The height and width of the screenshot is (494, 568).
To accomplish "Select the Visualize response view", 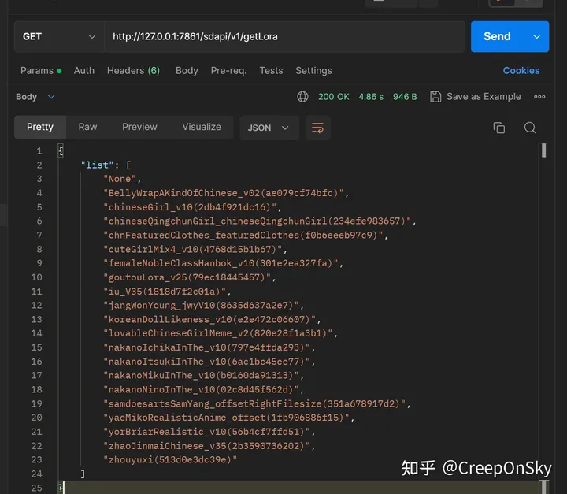I will point(202,127).
